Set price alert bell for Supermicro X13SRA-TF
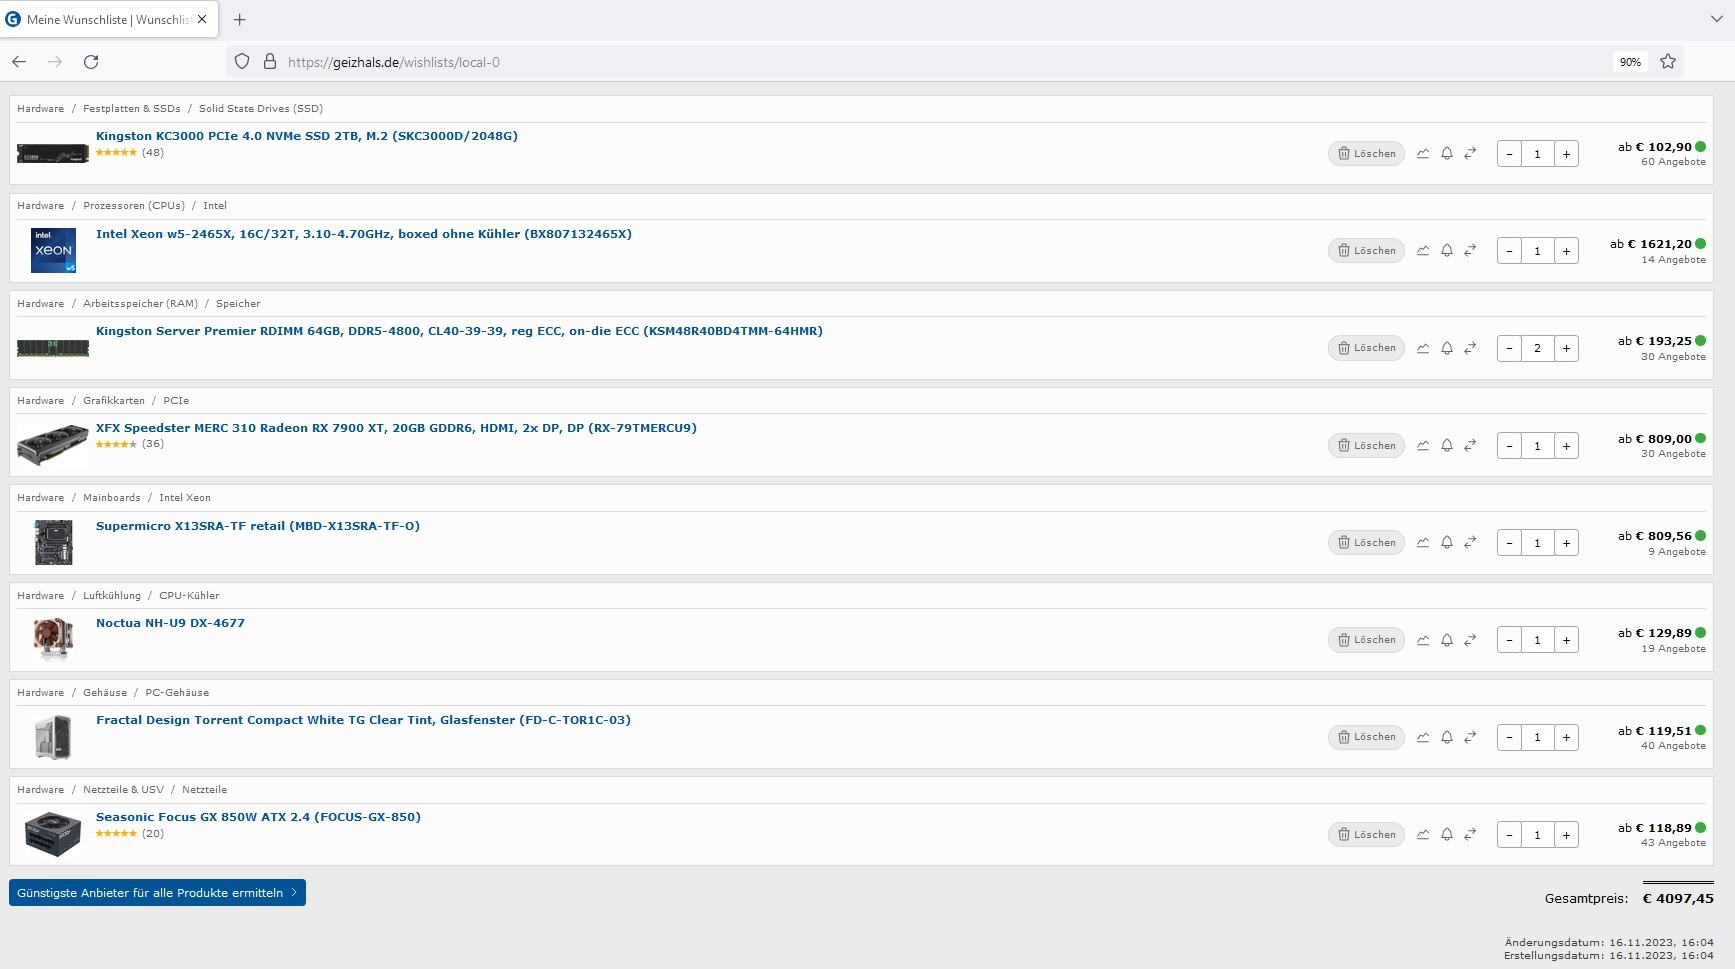This screenshot has width=1735, height=969. pos(1447,543)
